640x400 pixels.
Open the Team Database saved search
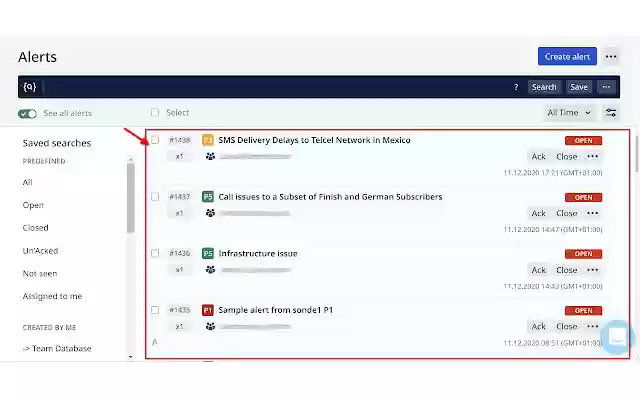(x=57, y=349)
